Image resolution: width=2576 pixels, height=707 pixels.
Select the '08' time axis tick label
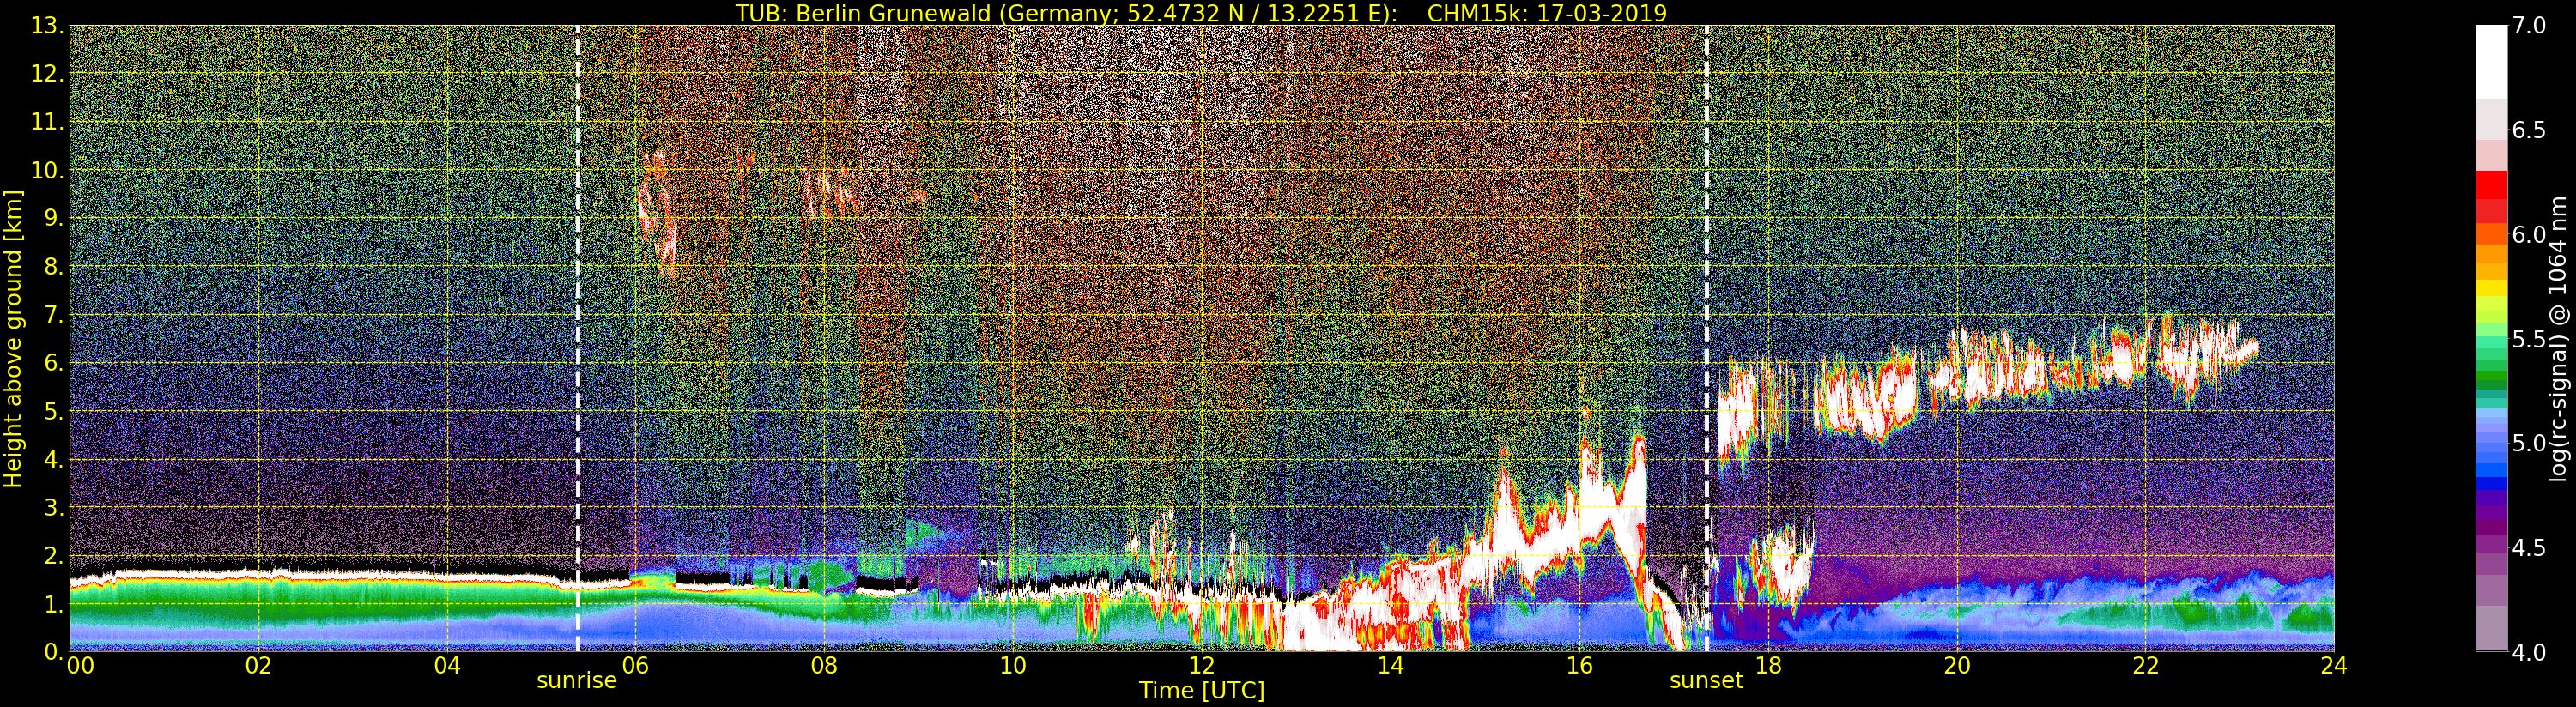[x=824, y=666]
